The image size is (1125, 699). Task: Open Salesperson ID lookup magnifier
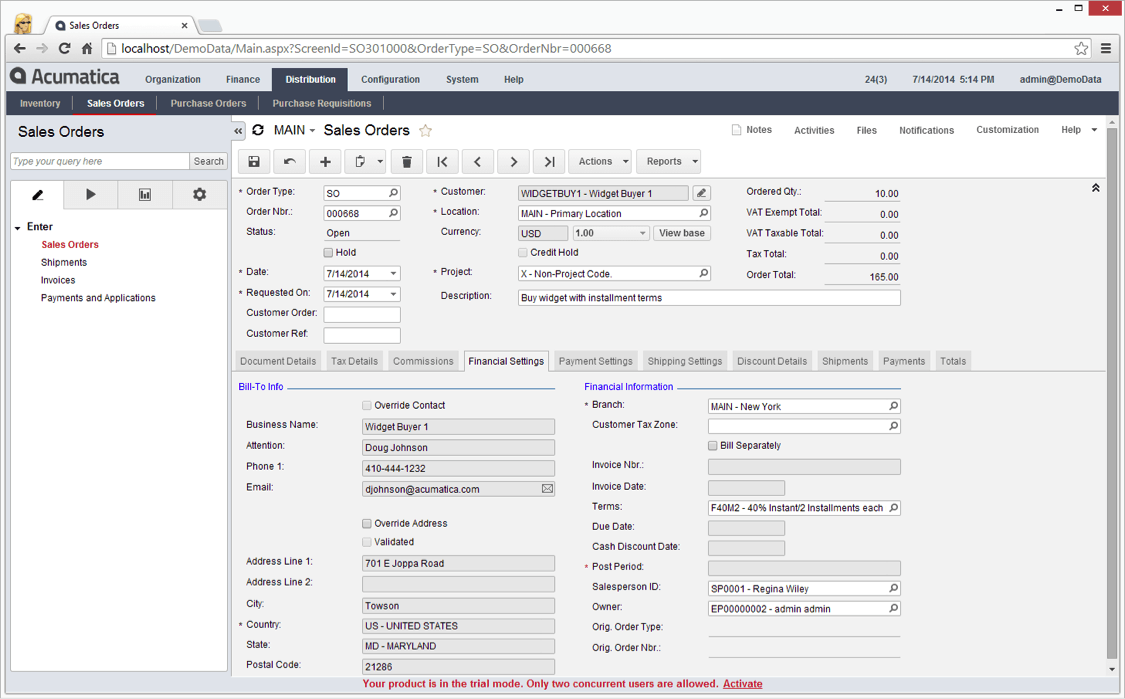893,588
